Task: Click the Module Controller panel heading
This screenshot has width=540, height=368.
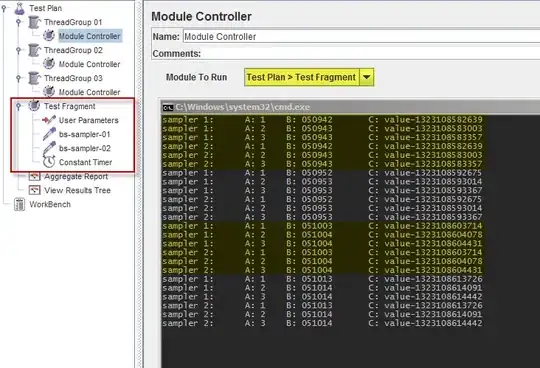Action: click(201, 16)
